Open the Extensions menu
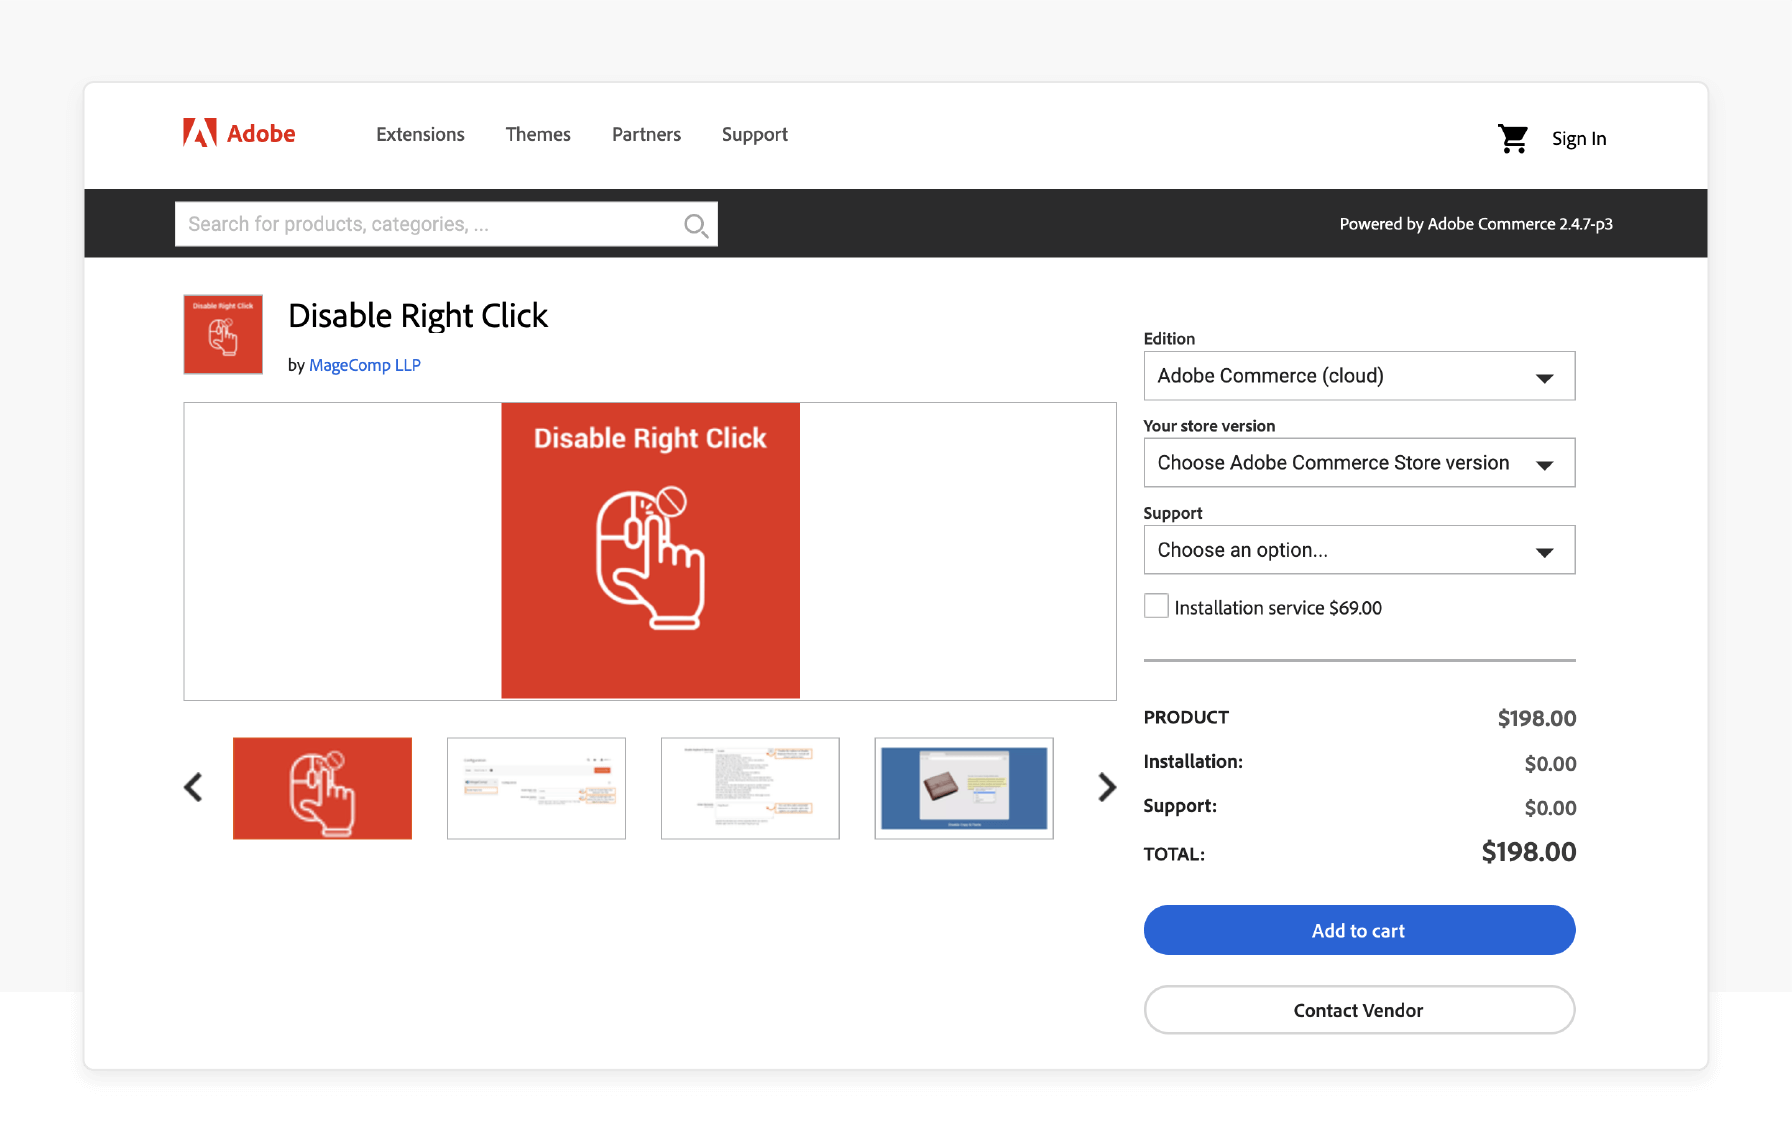This screenshot has width=1792, height=1145. click(x=420, y=134)
